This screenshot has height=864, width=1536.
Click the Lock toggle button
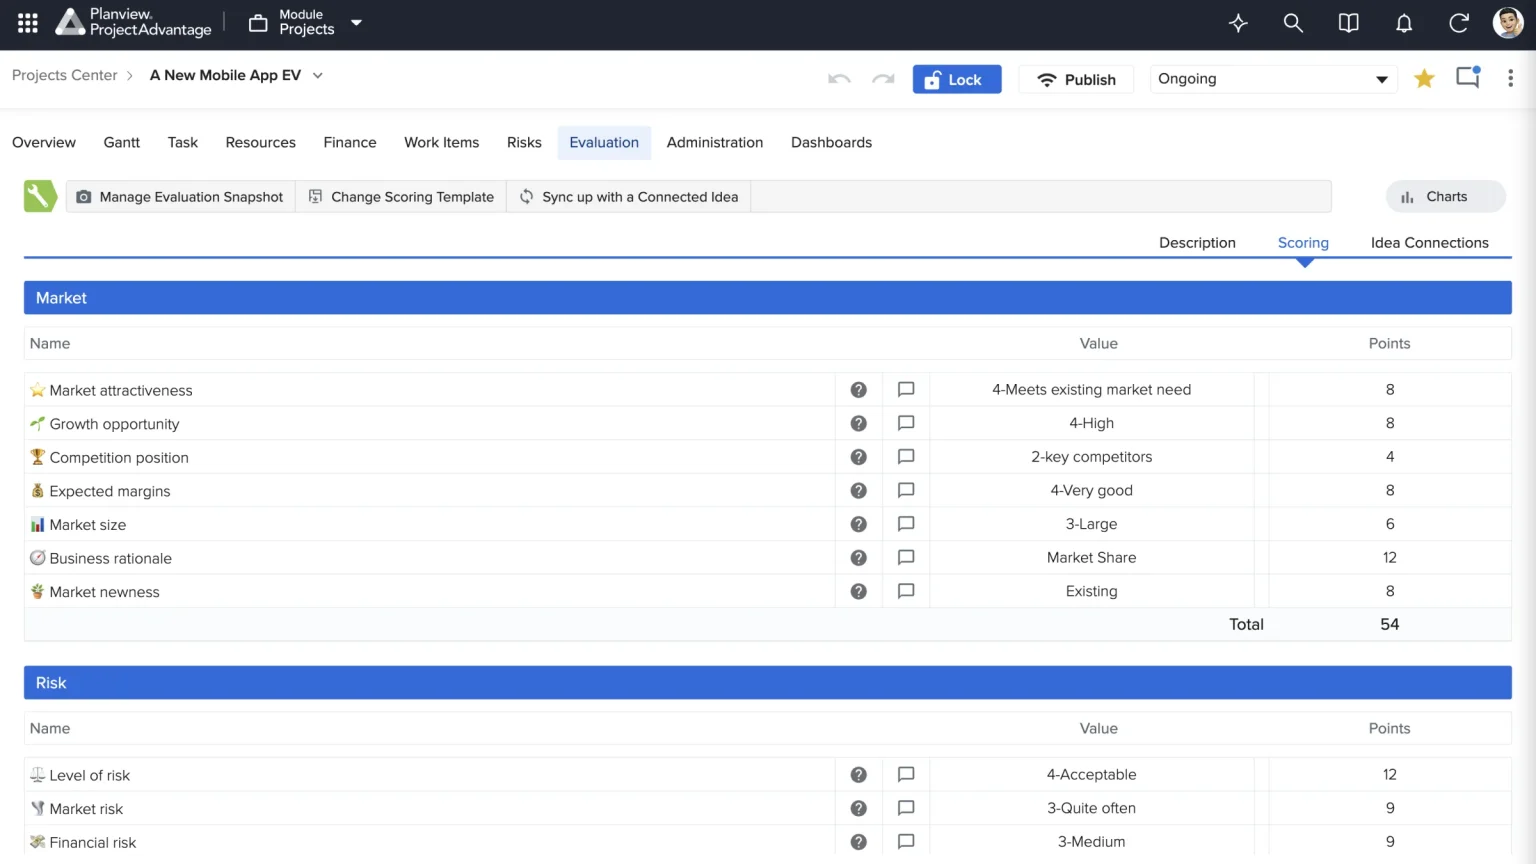(x=957, y=79)
